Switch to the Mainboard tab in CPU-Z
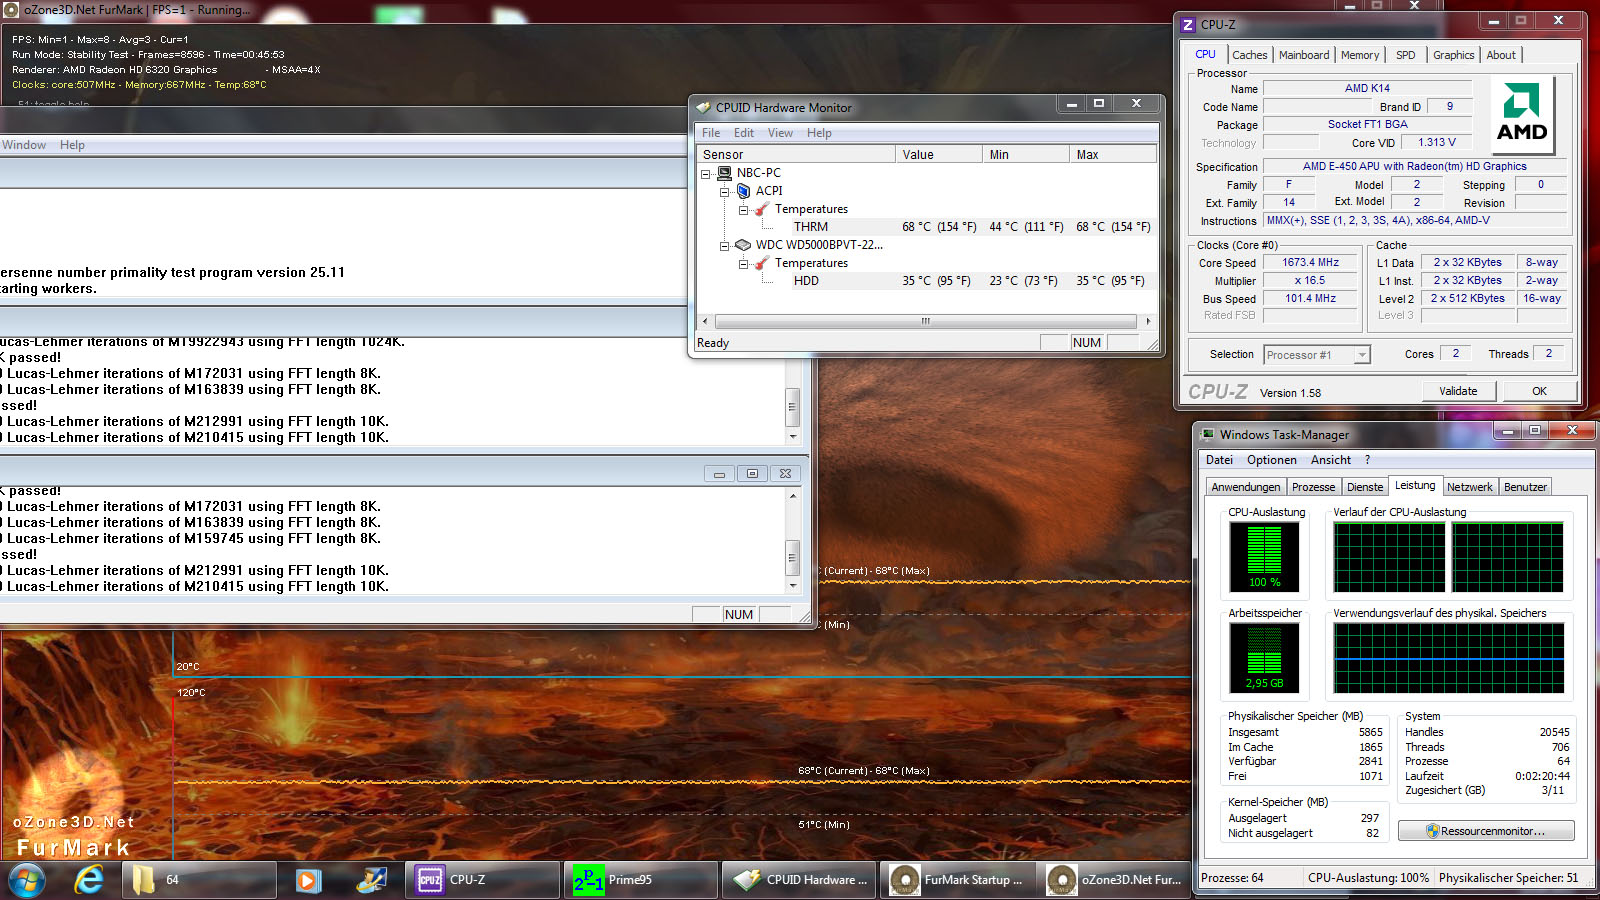 (x=1304, y=55)
